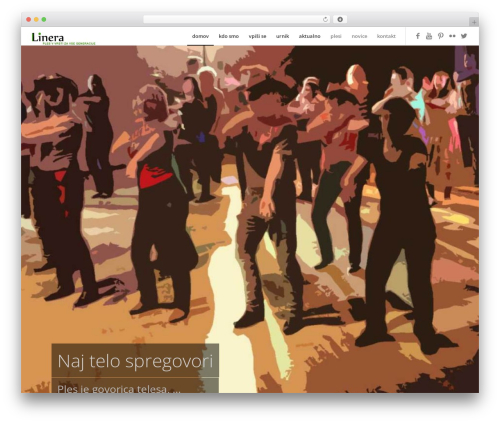Click the Naj telo spregovori heading

point(135,361)
